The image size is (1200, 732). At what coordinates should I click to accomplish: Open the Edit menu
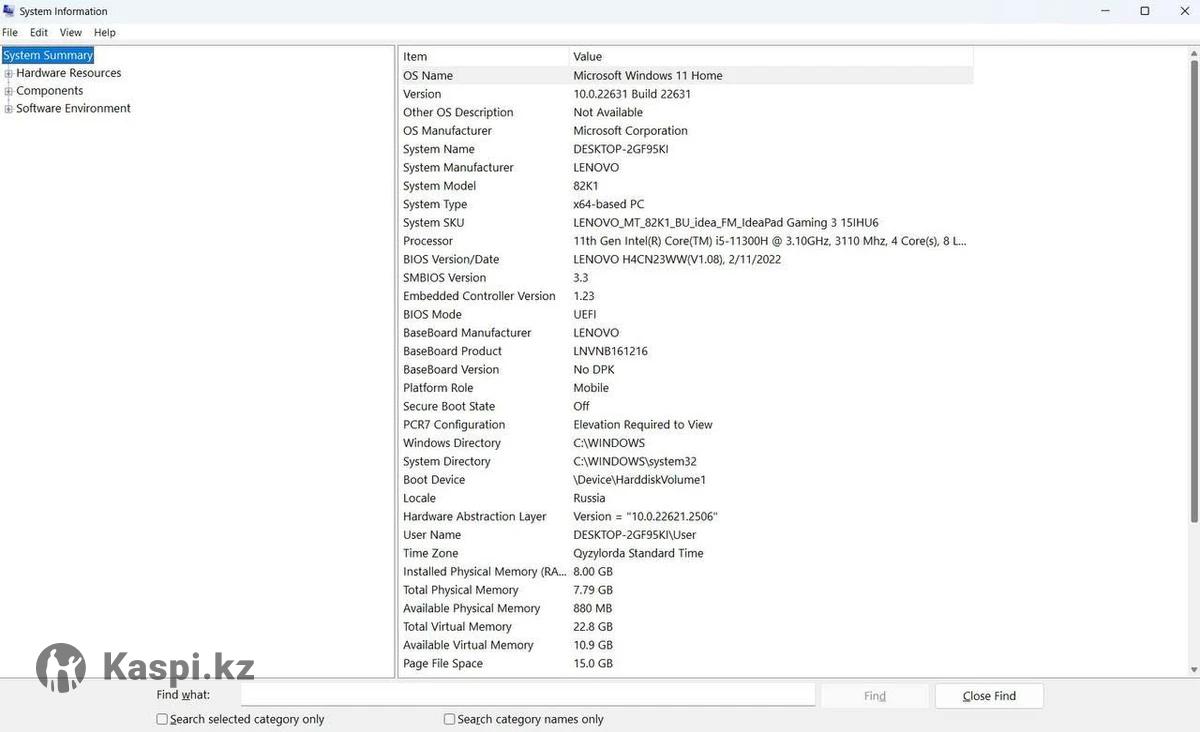pyautogui.click(x=39, y=33)
